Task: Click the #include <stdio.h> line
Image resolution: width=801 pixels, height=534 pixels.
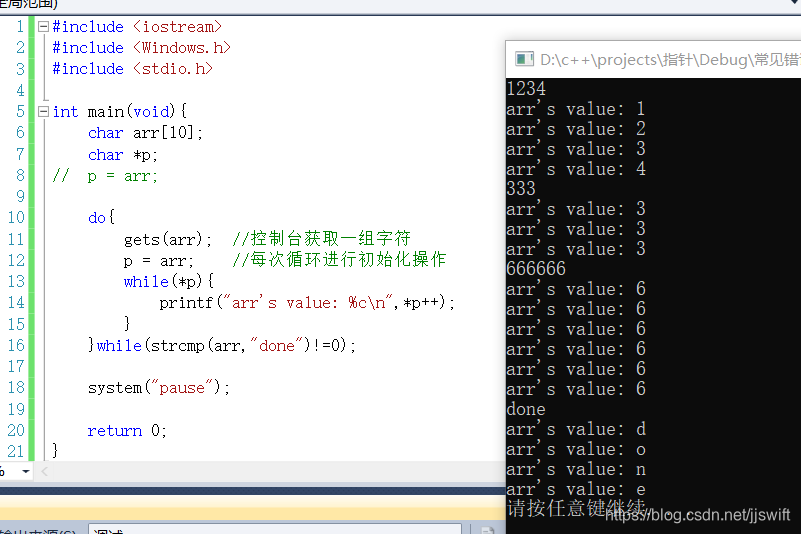Action: 132,69
